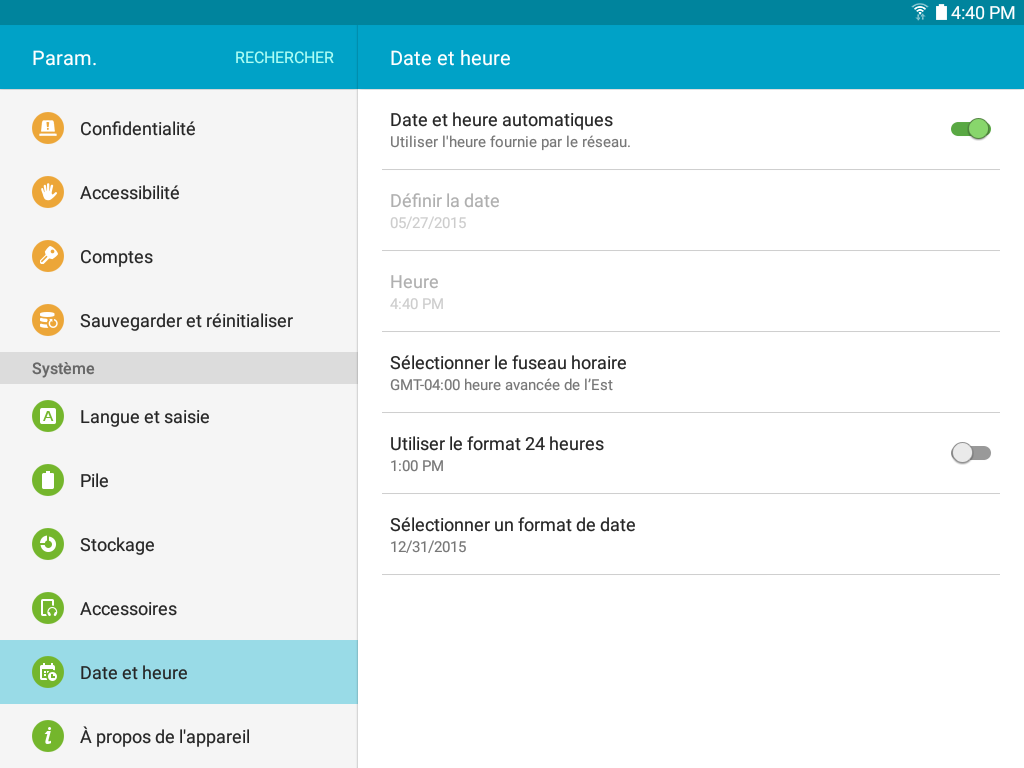Open Pile settings
Screen dimensions: 1024x768
(179, 481)
